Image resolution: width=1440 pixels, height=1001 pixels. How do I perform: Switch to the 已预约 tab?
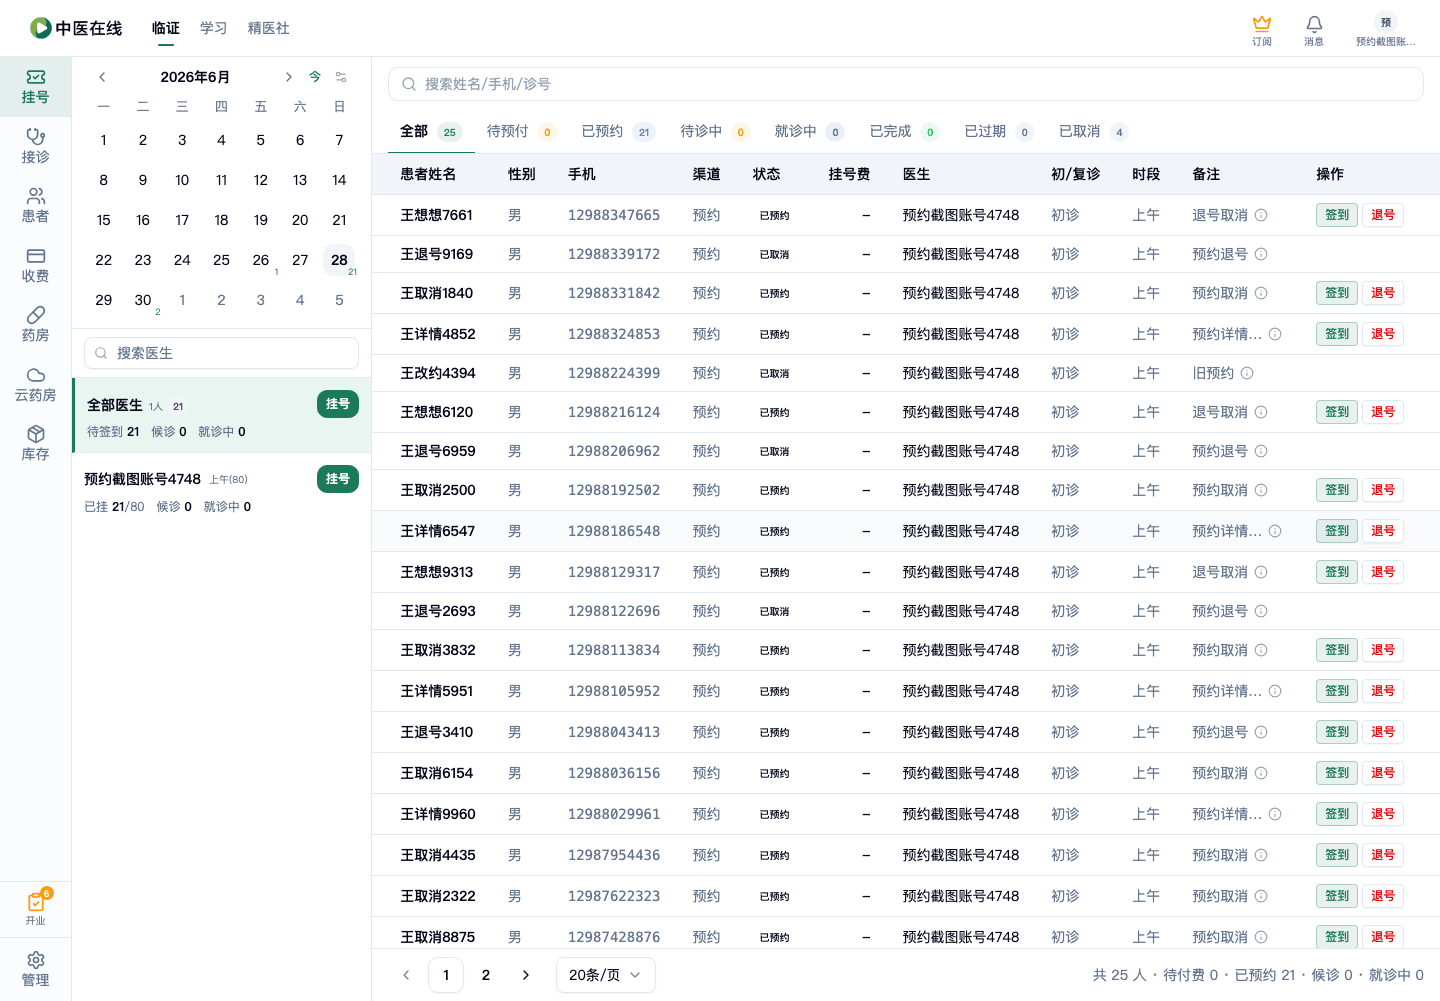[x=617, y=131]
